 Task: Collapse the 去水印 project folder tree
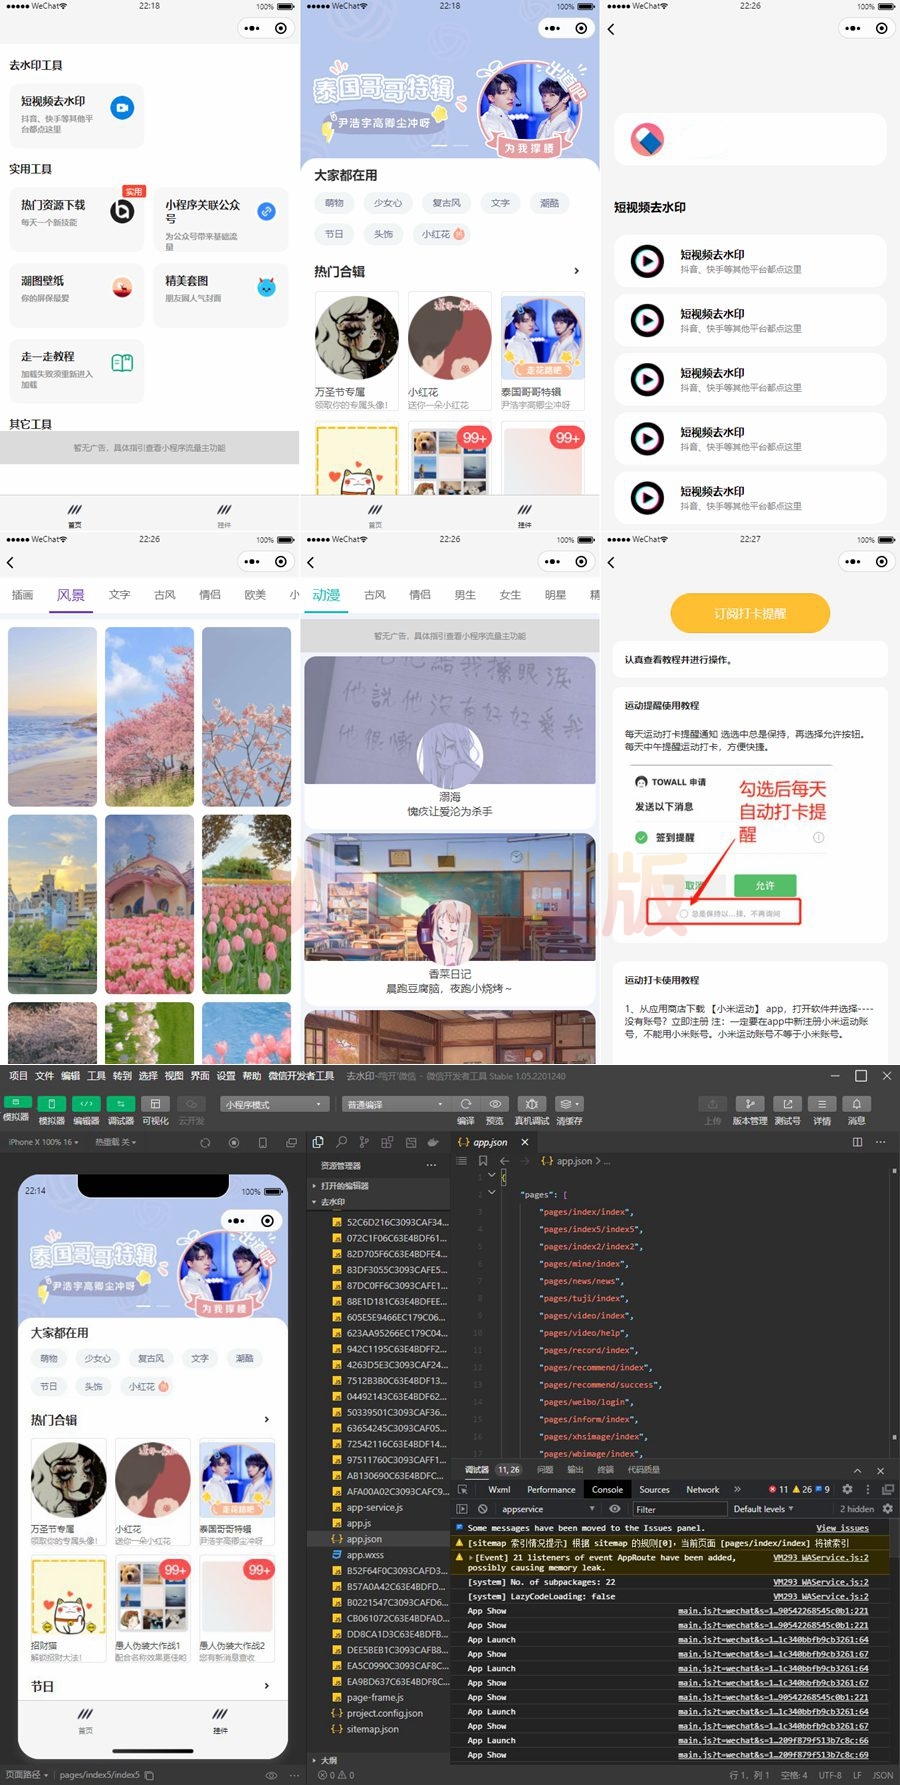(x=315, y=1202)
